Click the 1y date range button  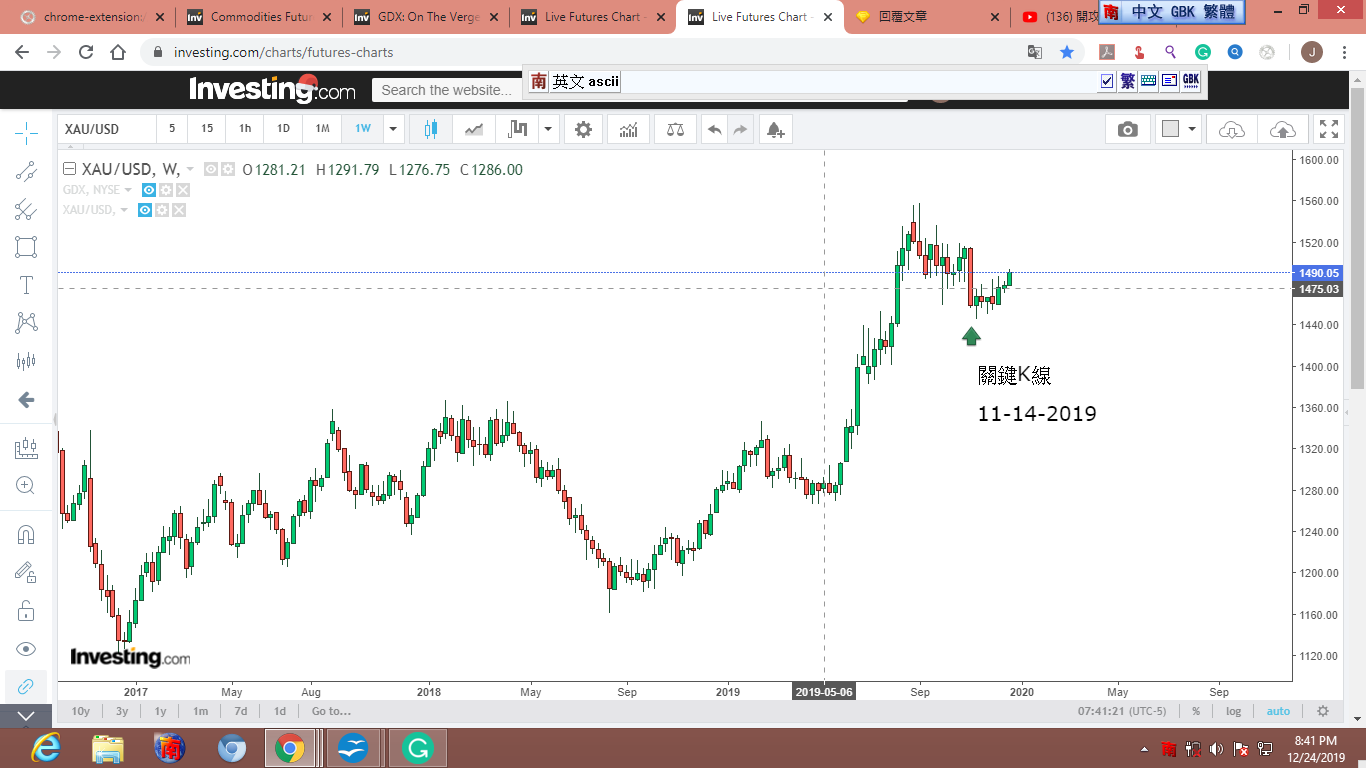pos(160,711)
